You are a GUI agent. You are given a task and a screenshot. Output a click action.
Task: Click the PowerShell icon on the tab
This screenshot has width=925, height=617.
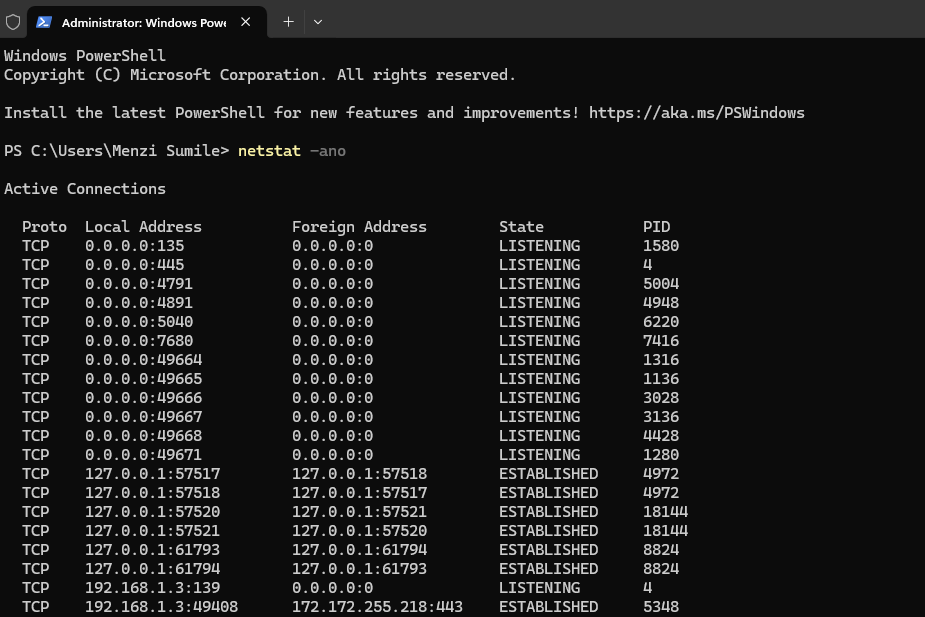pyautogui.click(x=44, y=21)
